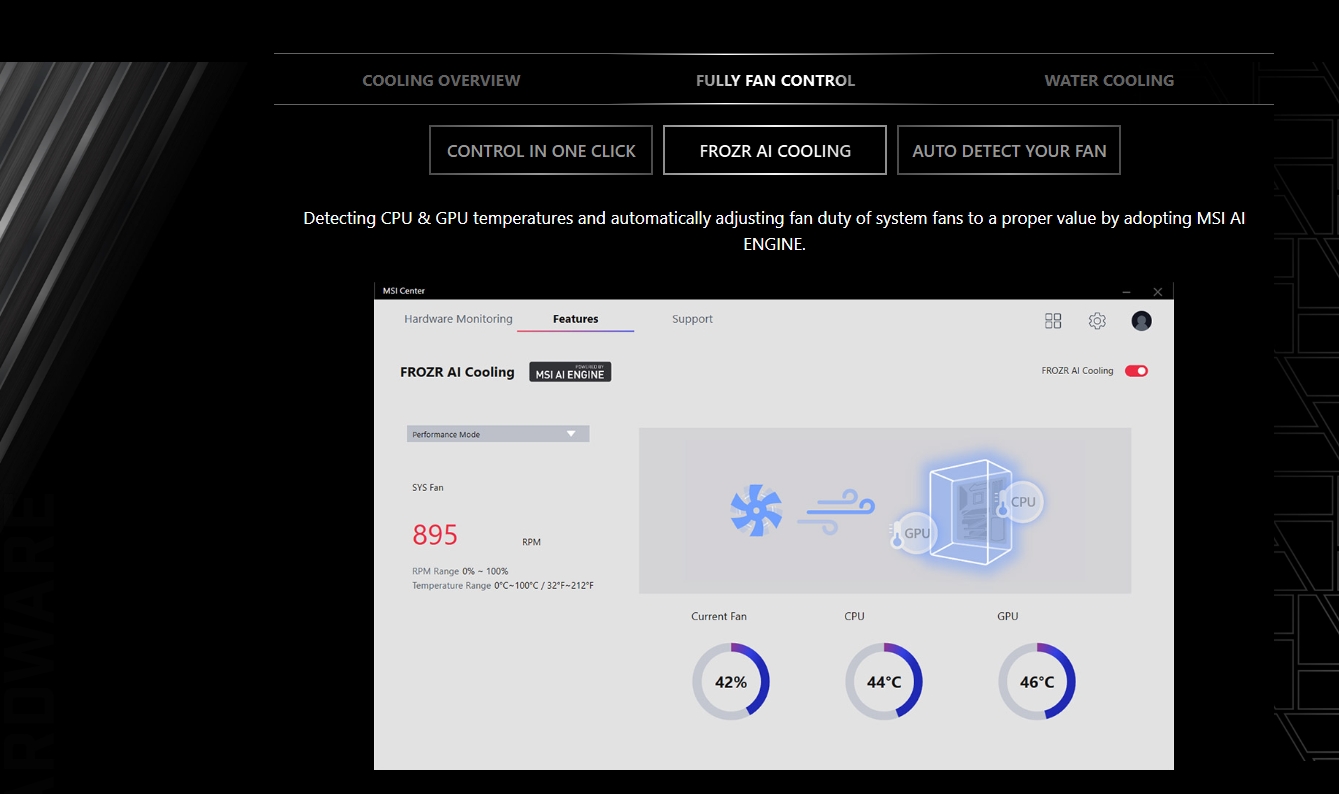1339x794 pixels.
Task: Click the CPU temperature bubble in the diagram
Action: [1020, 502]
